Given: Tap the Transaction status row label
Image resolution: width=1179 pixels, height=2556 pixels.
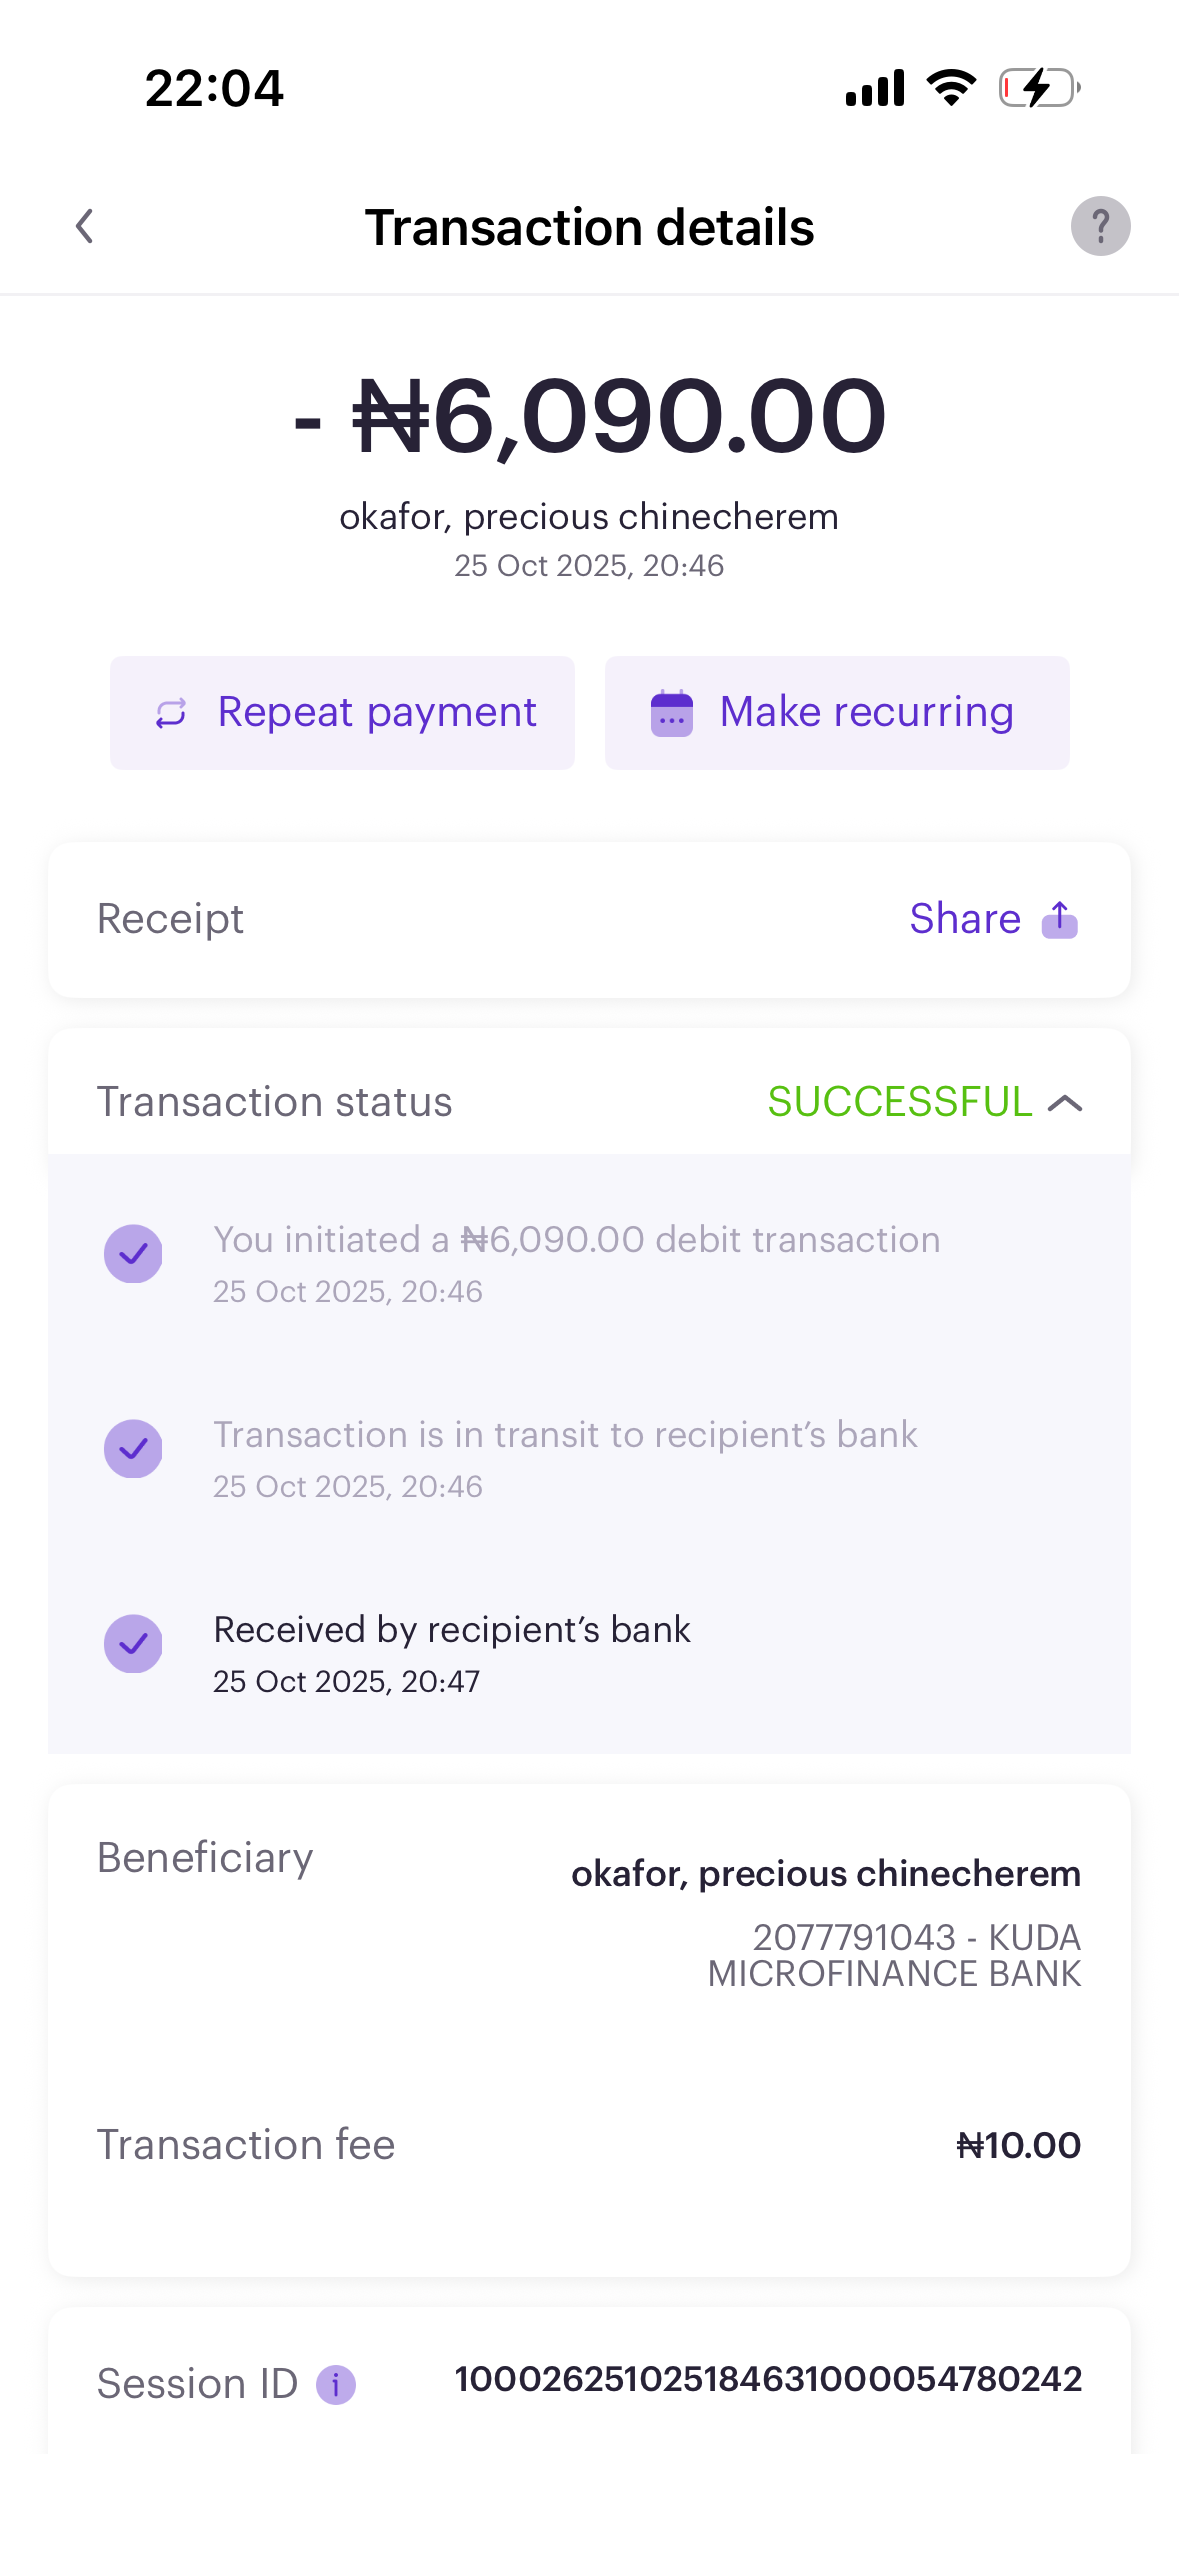Looking at the screenshot, I should [274, 1102].
